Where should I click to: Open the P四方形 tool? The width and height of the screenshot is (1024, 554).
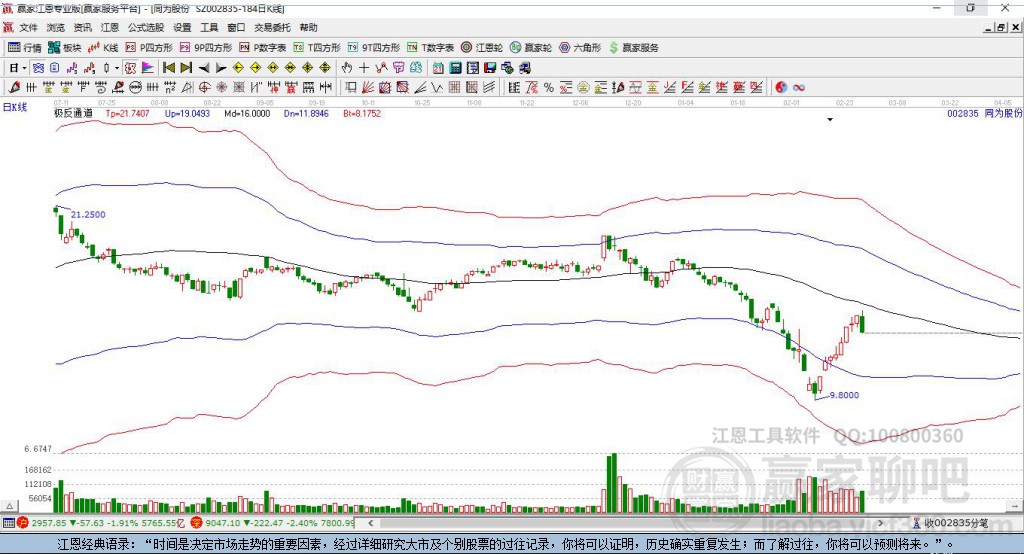click(149, 48)
